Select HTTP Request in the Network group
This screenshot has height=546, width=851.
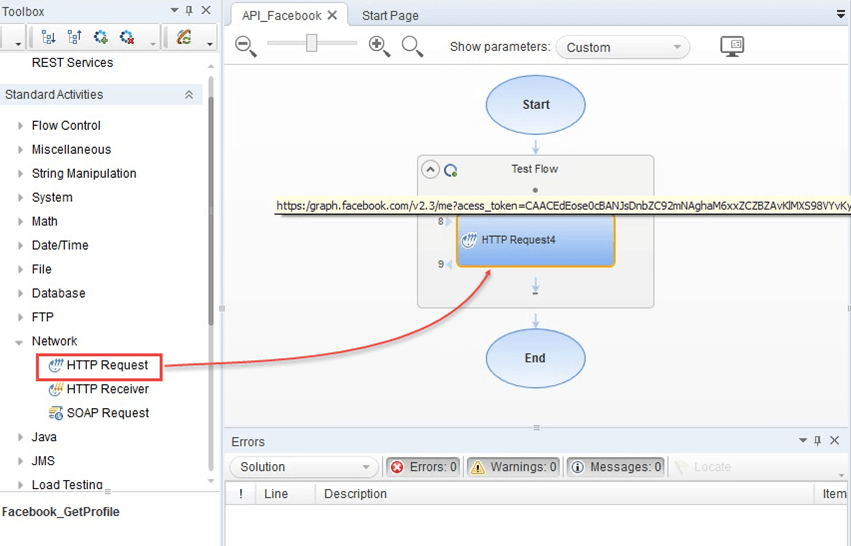click(x=107, y=365)
